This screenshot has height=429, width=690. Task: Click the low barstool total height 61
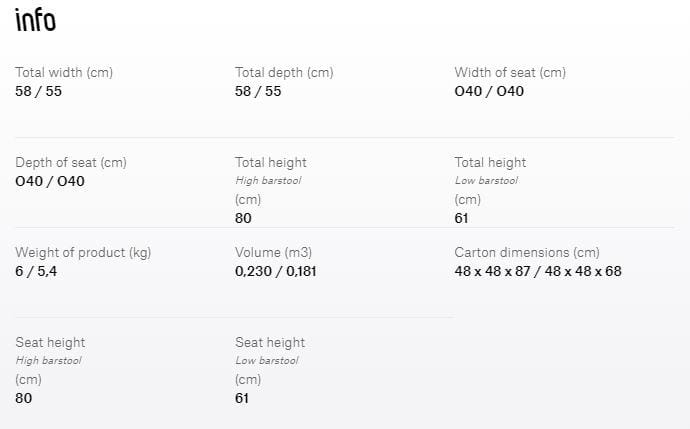coord(461,217)
